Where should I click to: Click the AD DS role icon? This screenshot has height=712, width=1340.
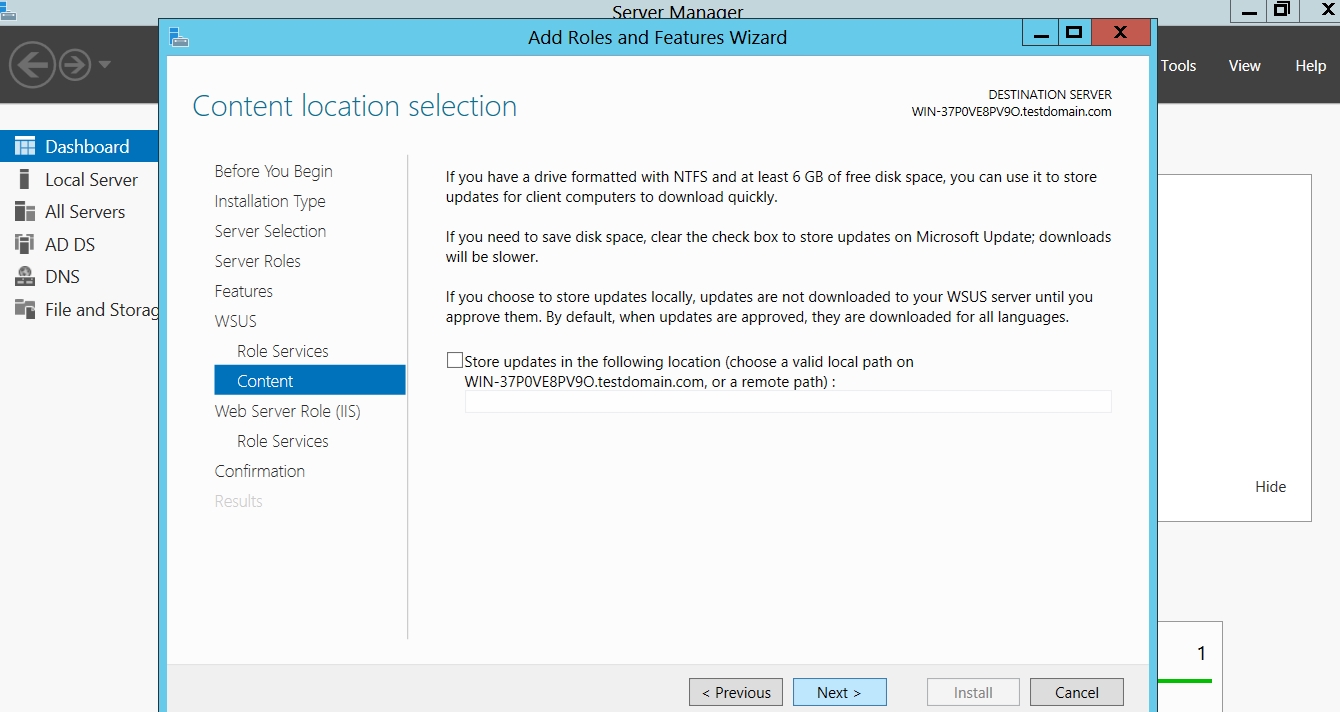pos(25,244)
